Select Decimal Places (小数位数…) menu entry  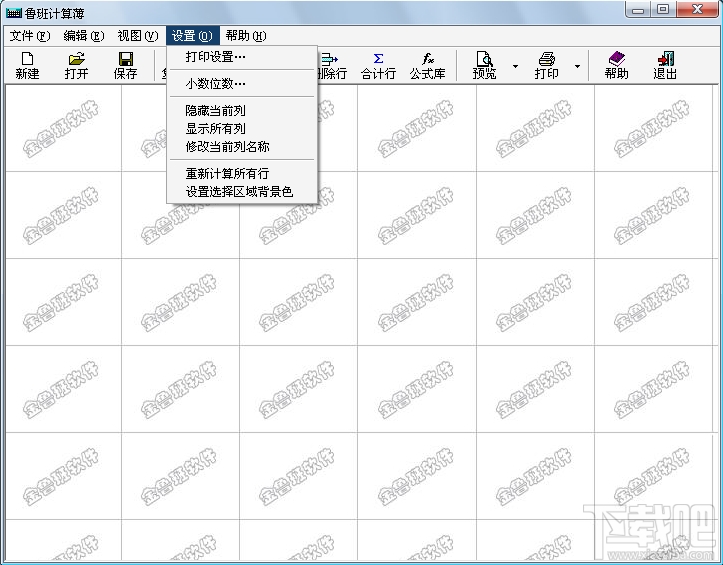pos(242,83)
